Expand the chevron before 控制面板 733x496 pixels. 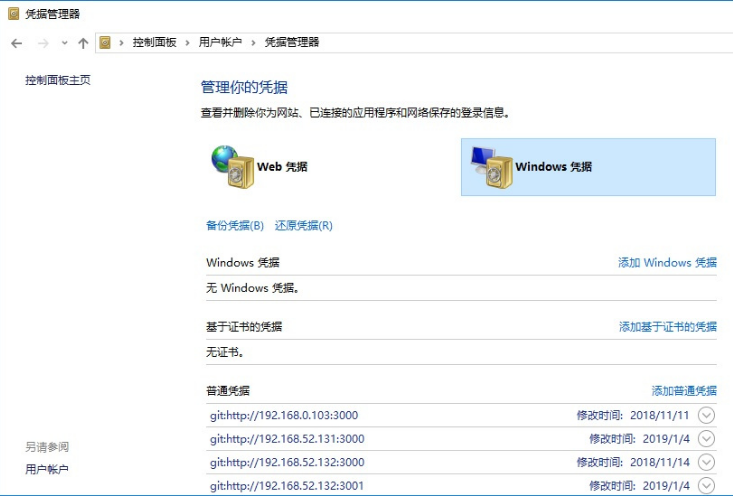[x=121, y=43]
